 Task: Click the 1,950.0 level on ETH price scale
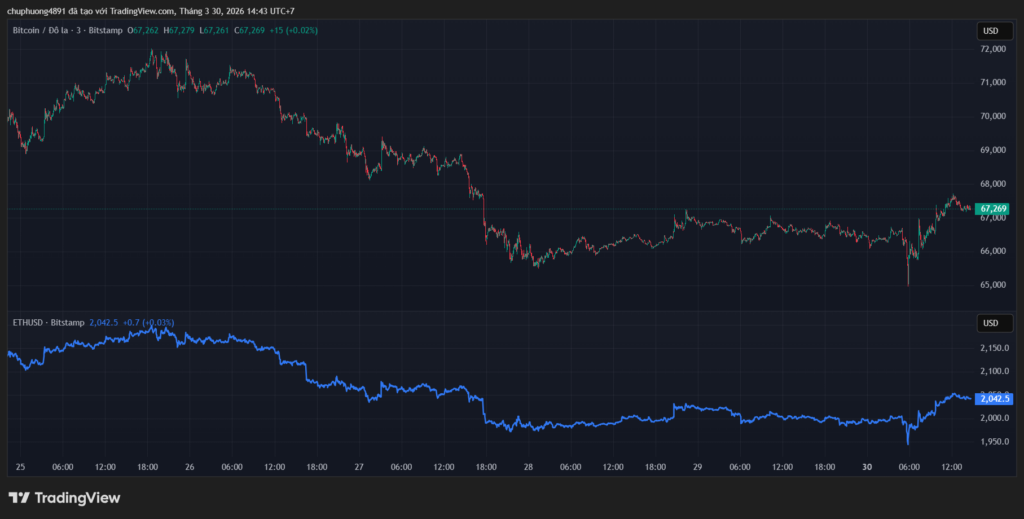[994, 441]
